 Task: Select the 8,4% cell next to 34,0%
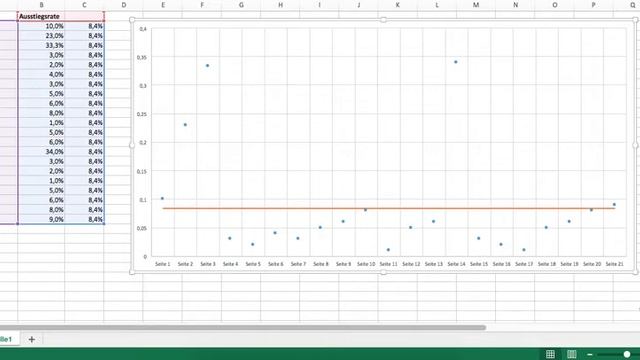point(84,152)
